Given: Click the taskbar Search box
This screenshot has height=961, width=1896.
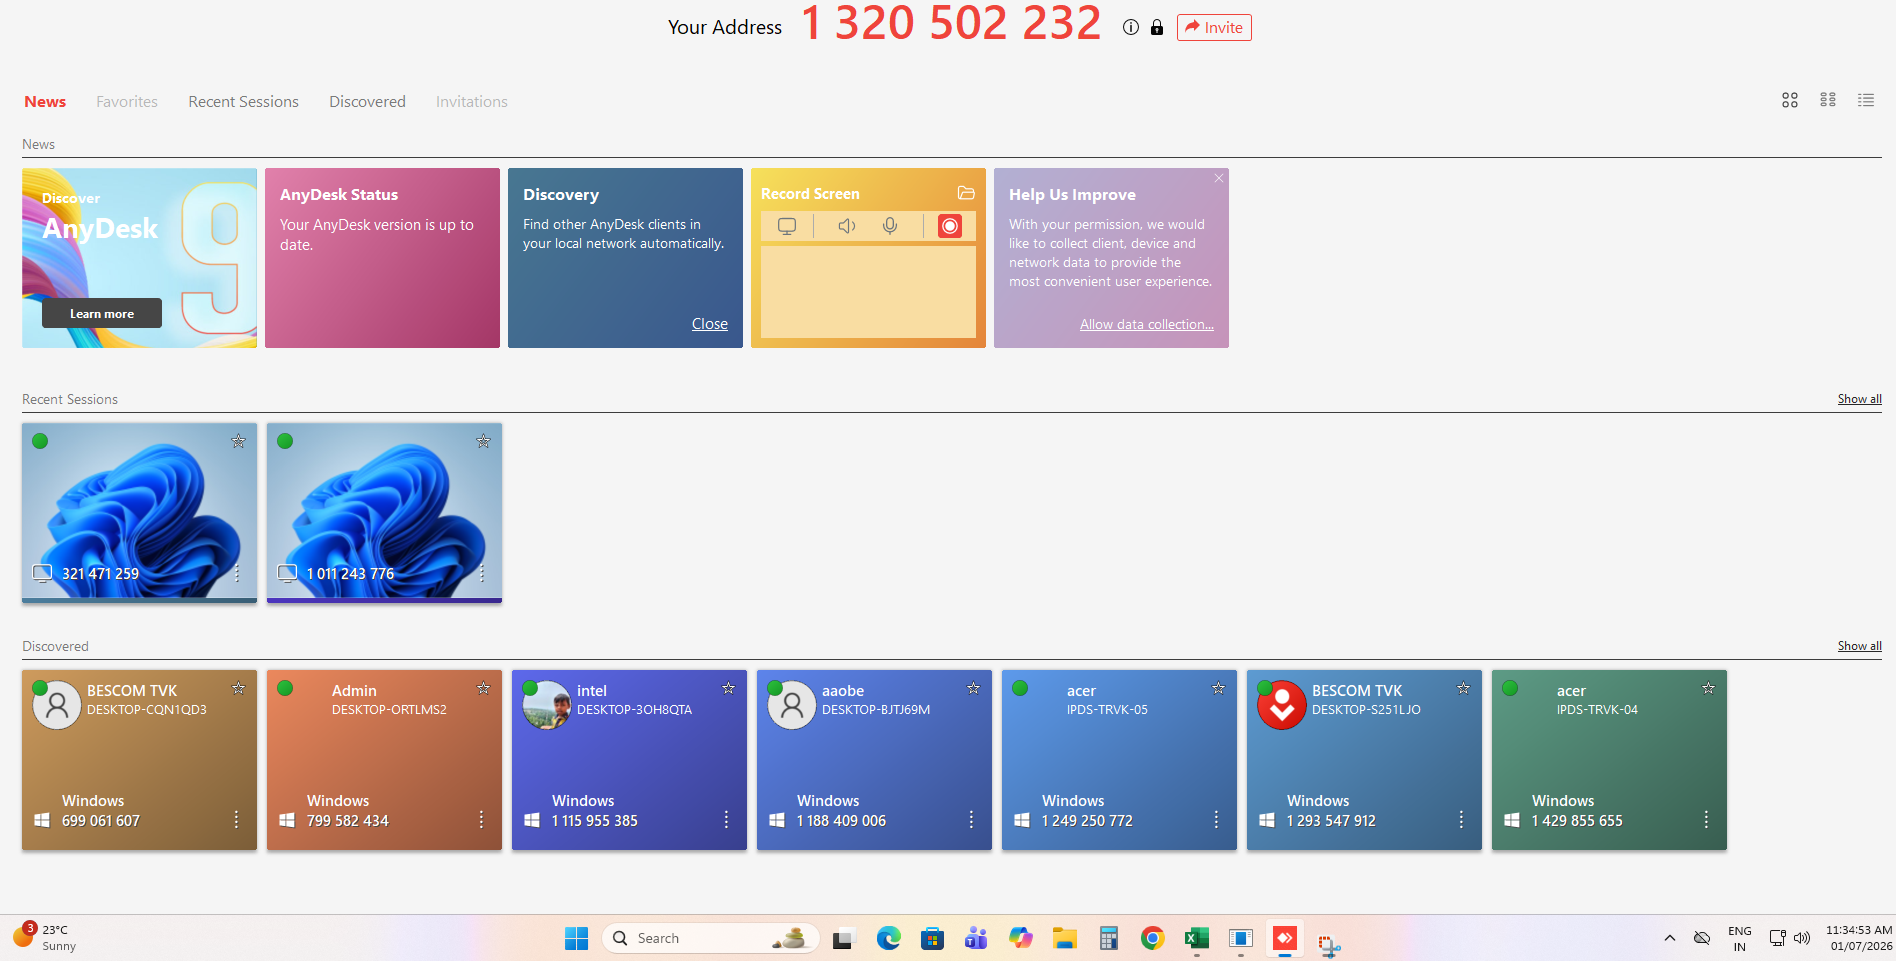Looking at the screenshot, I should 711,938.
